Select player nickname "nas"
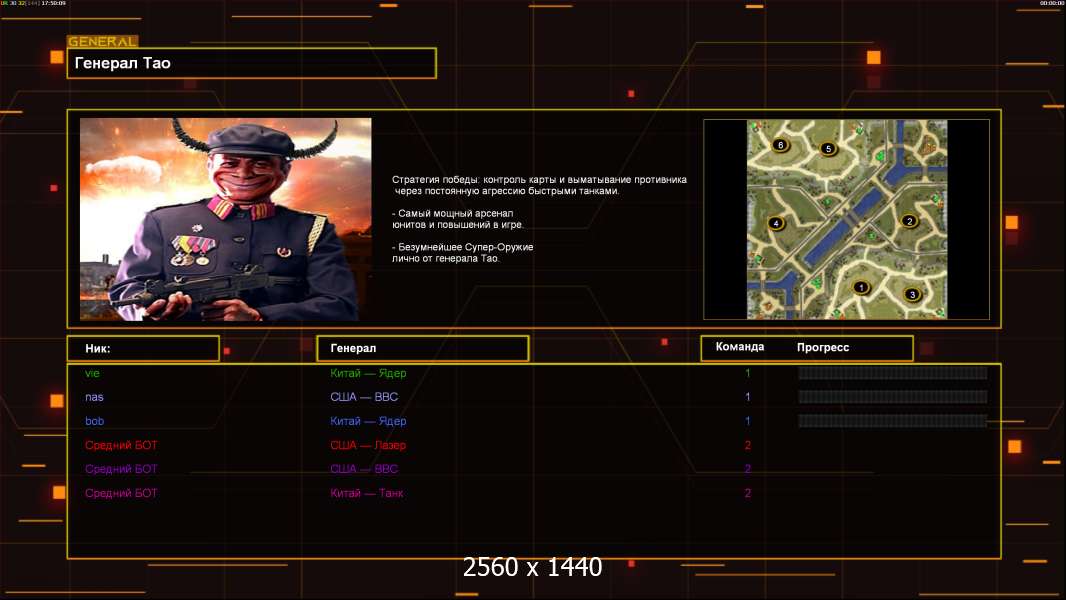1066x600 pixels. click(x=94, y=397)
